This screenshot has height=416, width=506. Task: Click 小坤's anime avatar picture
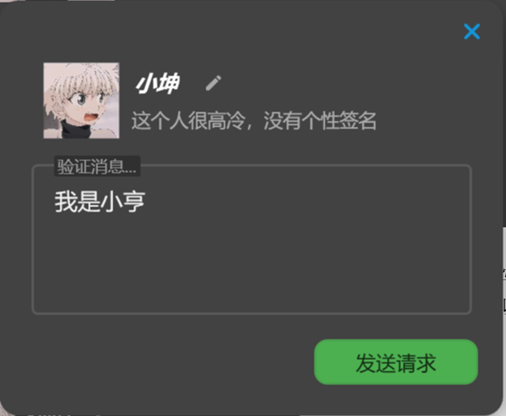coord(81,100)
